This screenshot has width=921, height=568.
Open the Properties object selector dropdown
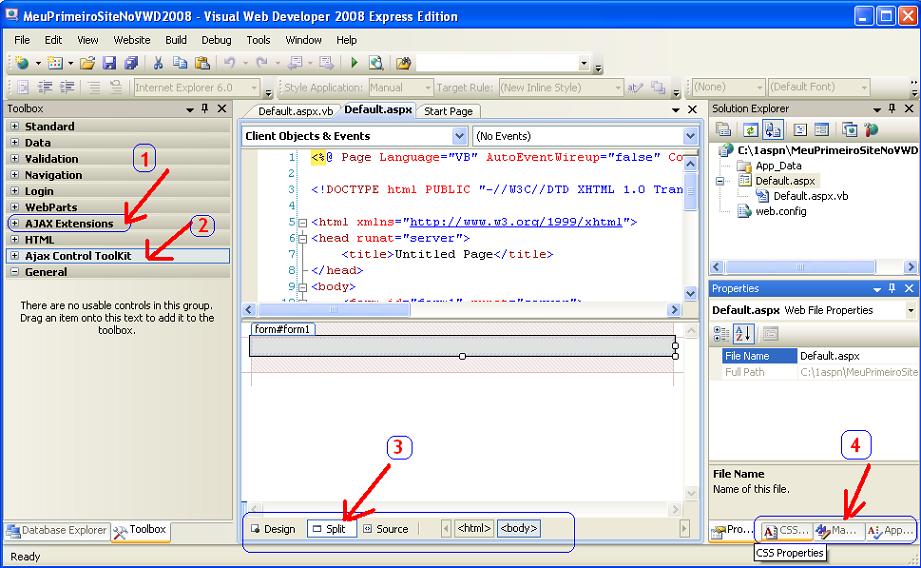(910, 310)
